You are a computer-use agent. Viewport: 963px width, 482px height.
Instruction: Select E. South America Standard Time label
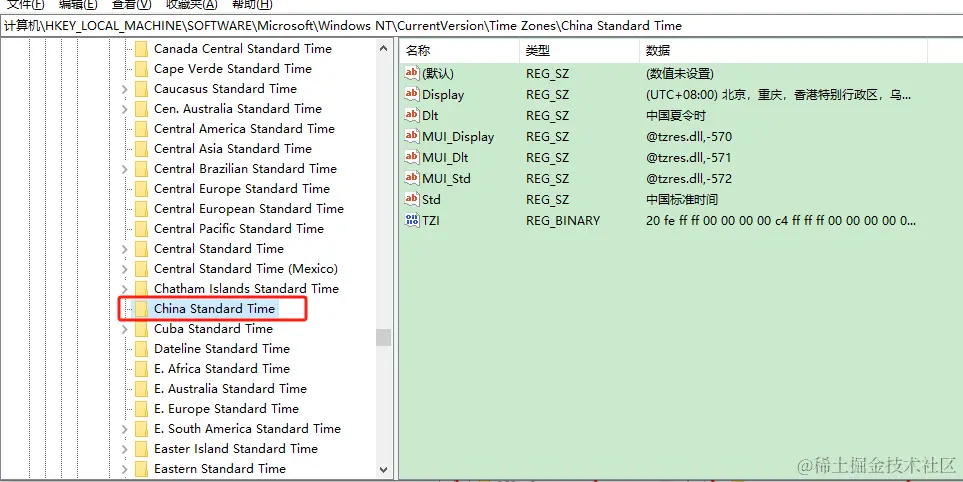click(248, 429)
